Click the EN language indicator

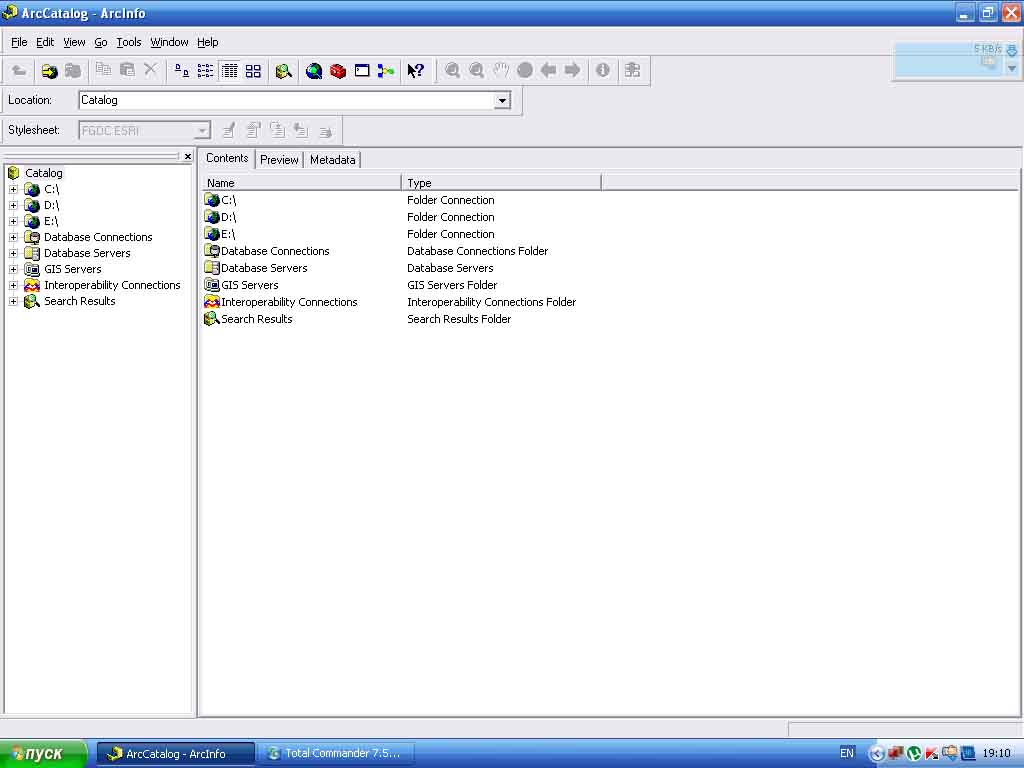pos(846,753)
